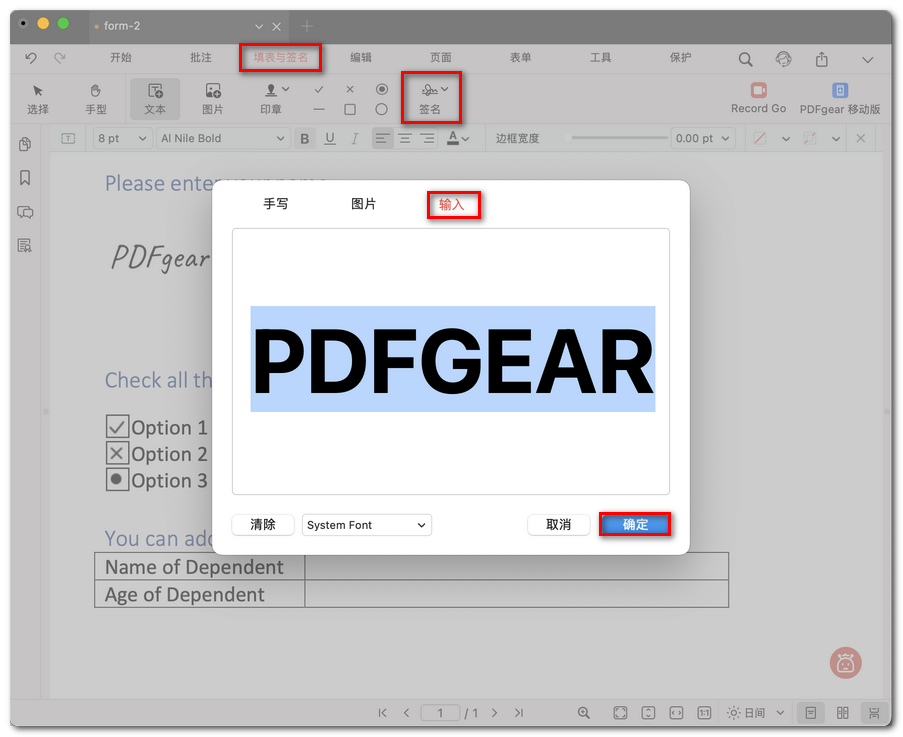Toggle bold formatting

coord(305,138)
